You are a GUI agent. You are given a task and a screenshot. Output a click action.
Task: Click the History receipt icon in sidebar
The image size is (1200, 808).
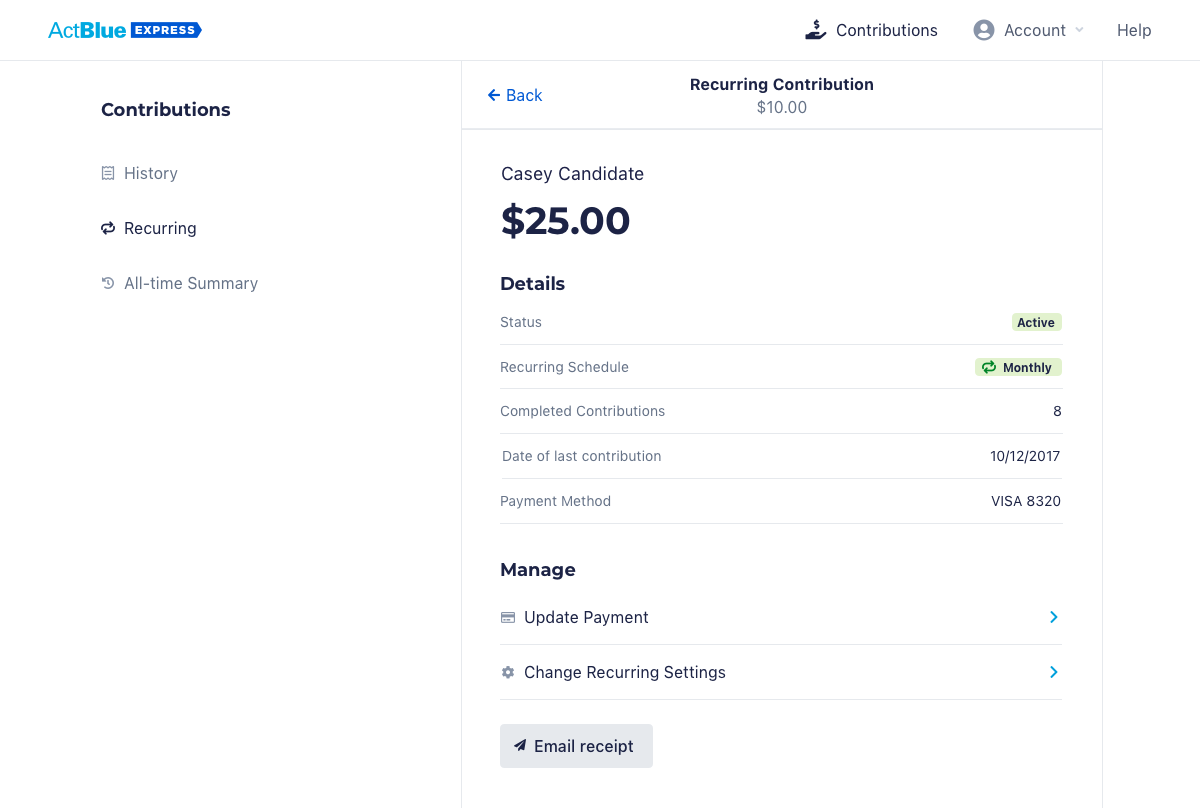[108, 173]
